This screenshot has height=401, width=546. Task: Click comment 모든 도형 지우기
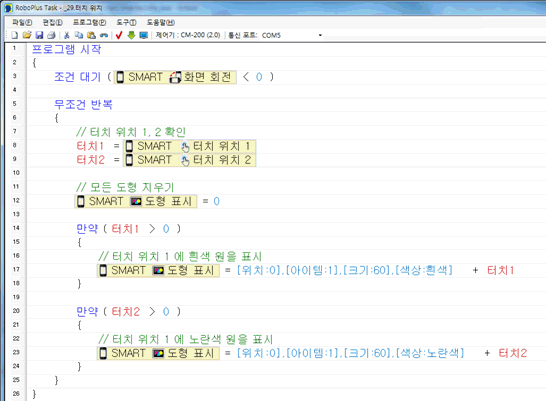(125, 188)
